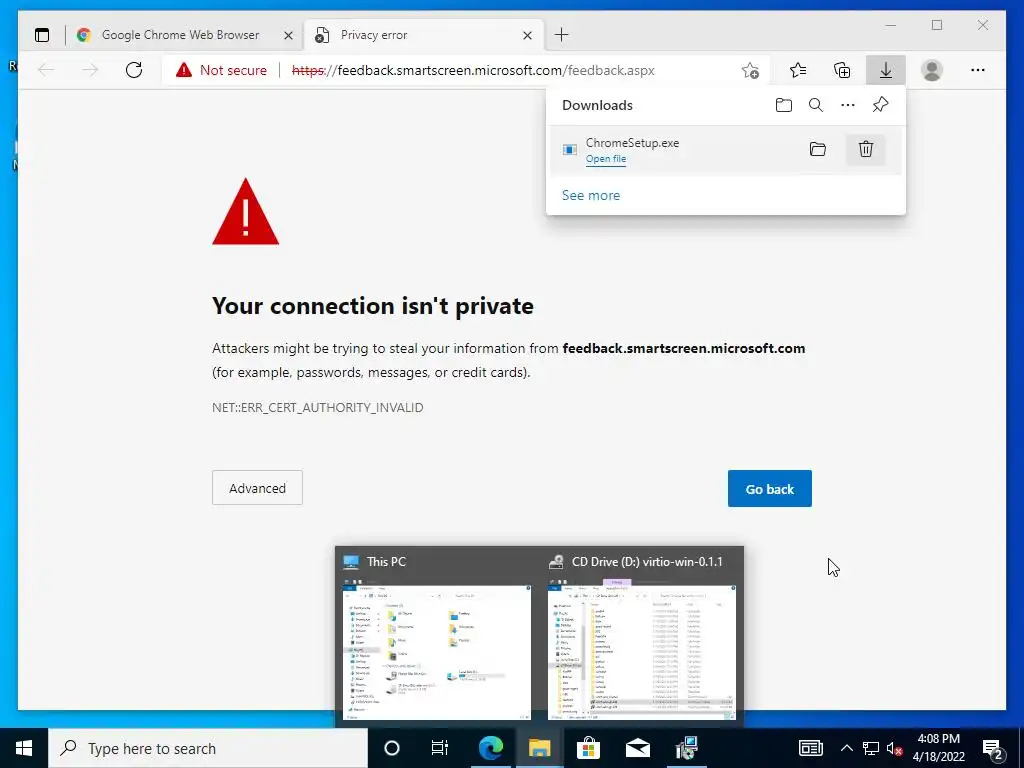The height and width of the screenshot is (768, 1024).
Task: Click the Advanced button
Action: pyautogui.click(x=257, y=488)
